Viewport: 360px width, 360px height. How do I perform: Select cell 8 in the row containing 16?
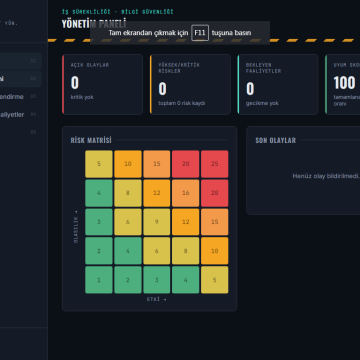click(128, 193)
